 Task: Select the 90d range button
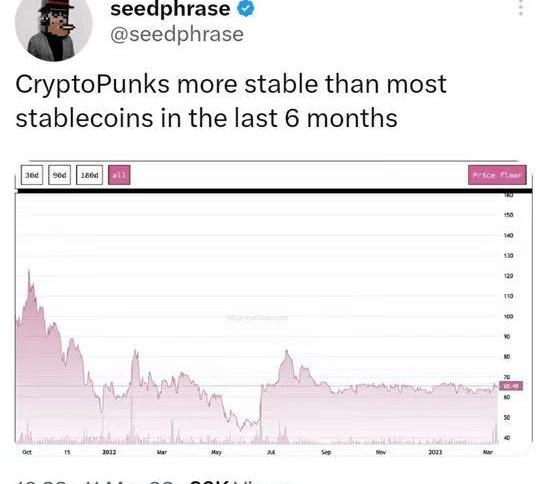59,175
